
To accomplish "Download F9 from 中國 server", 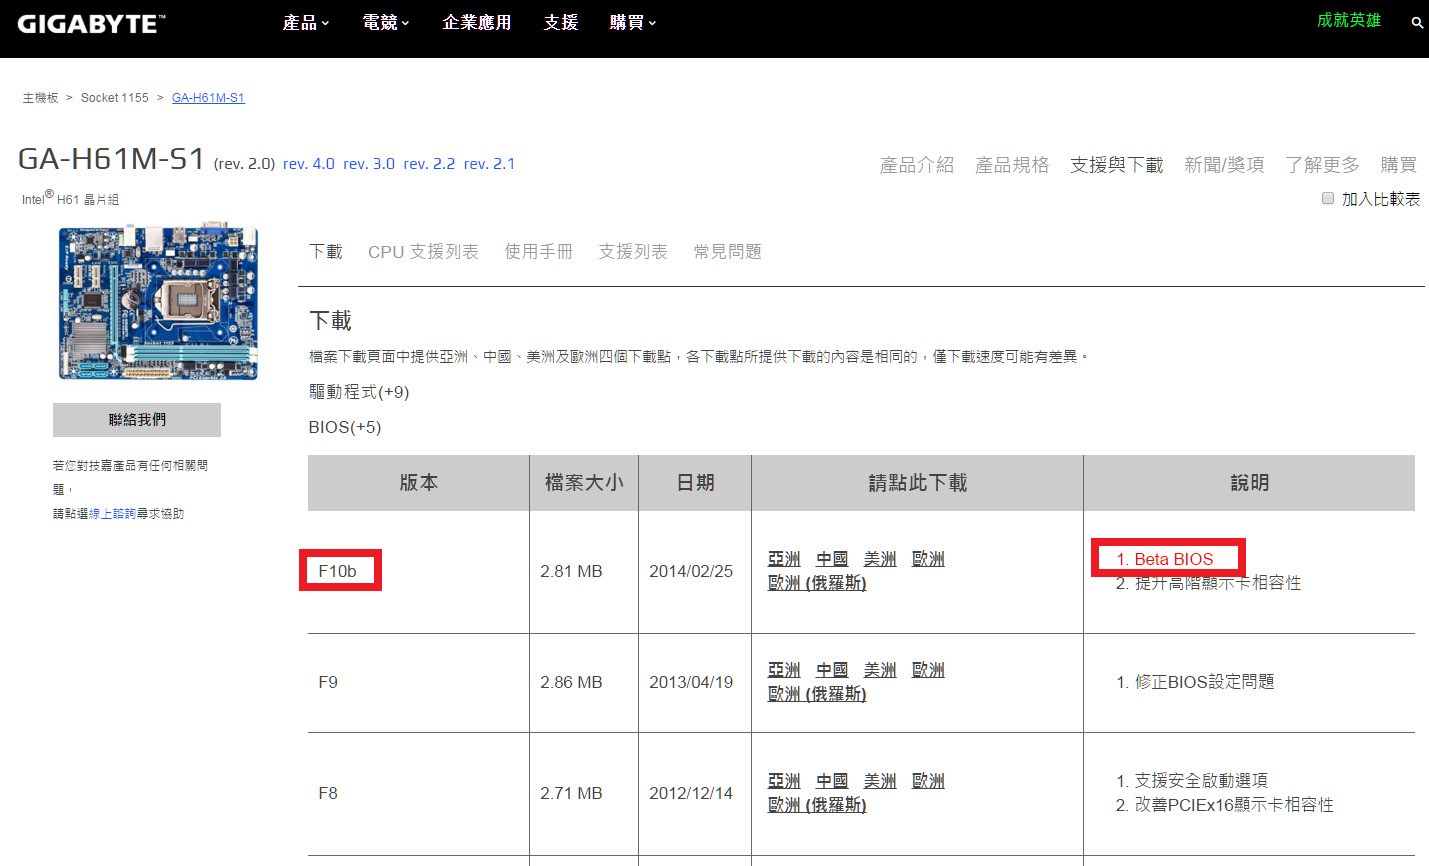I will (832, 670).
